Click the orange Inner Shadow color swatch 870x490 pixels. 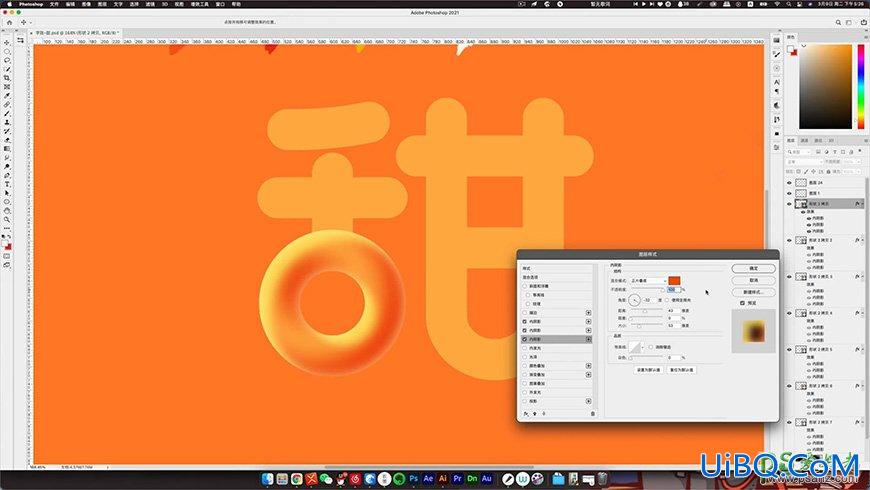pos(674,281)
